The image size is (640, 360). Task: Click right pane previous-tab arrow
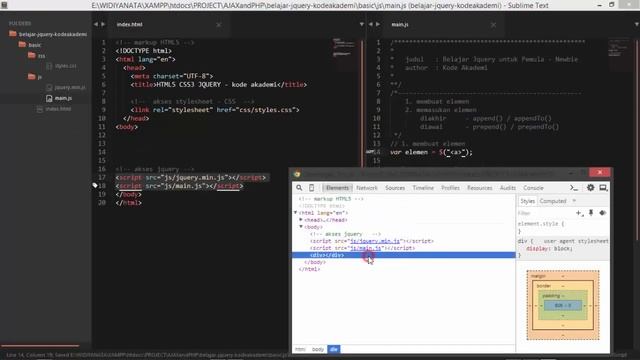point(371,24)
